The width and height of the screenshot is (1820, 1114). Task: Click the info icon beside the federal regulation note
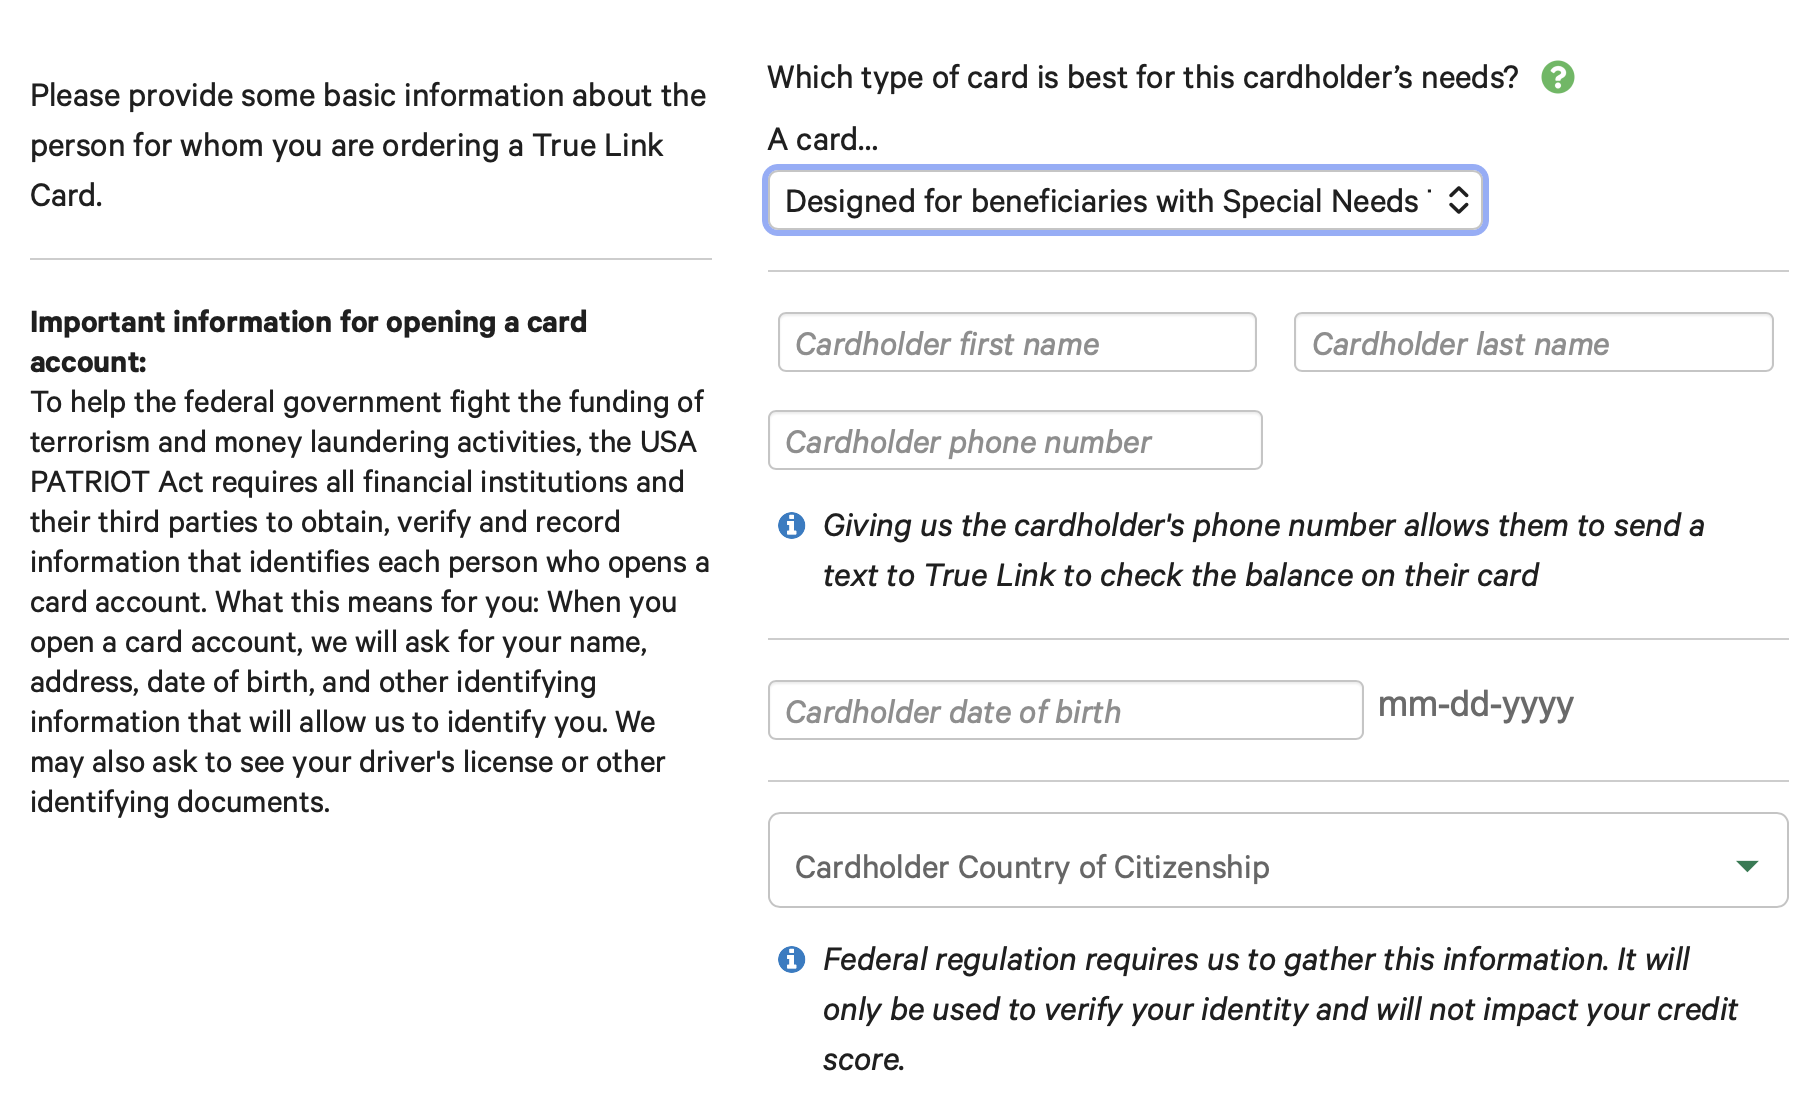point(791,959)
